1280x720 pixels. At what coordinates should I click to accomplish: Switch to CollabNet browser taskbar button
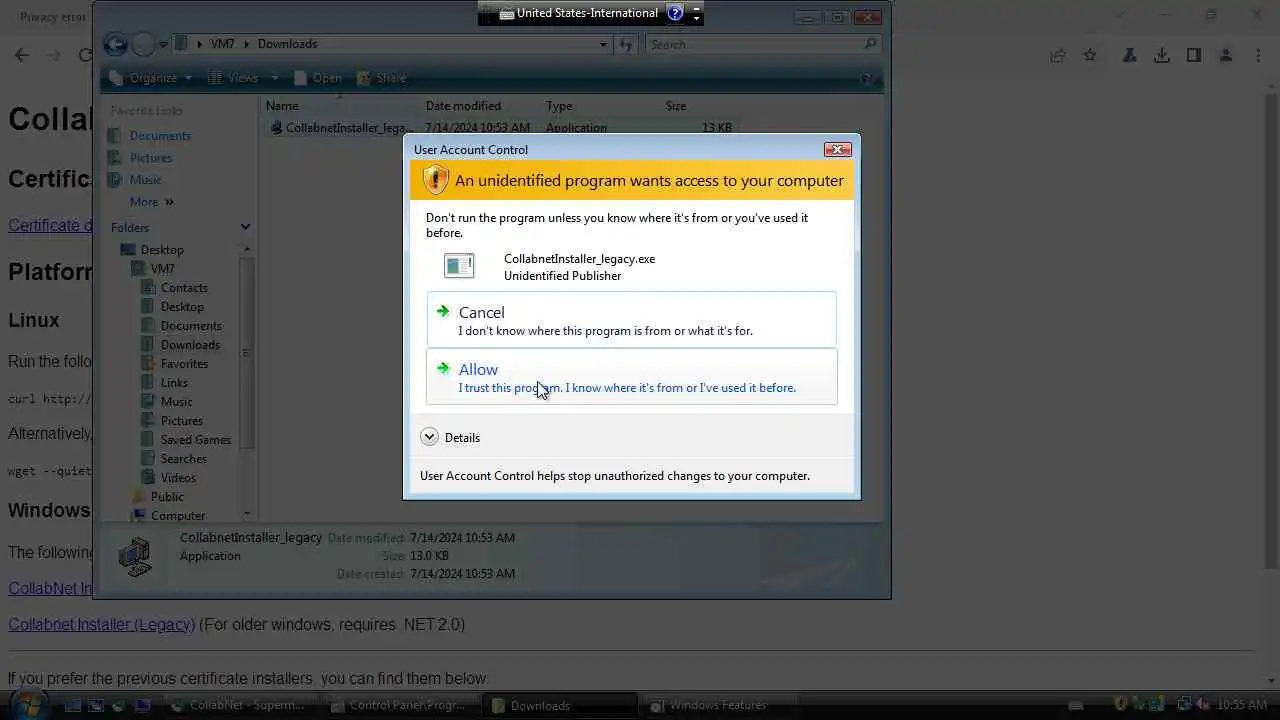[x=240, y=705]
